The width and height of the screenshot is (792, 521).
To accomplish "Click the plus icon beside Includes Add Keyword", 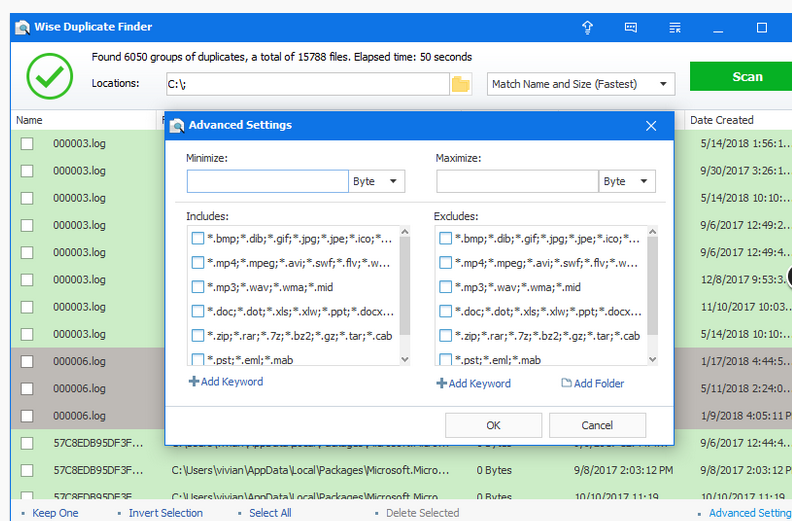I will (193, 382).
